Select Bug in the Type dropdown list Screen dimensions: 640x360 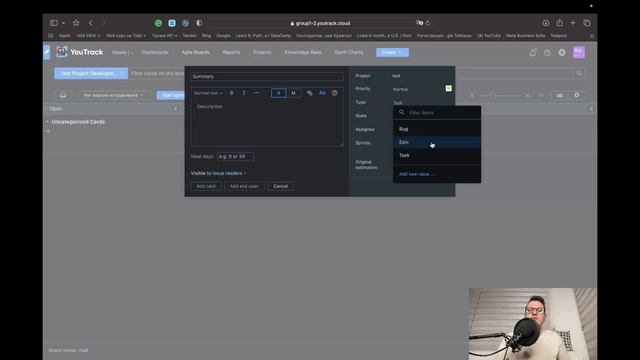[437, 129]
